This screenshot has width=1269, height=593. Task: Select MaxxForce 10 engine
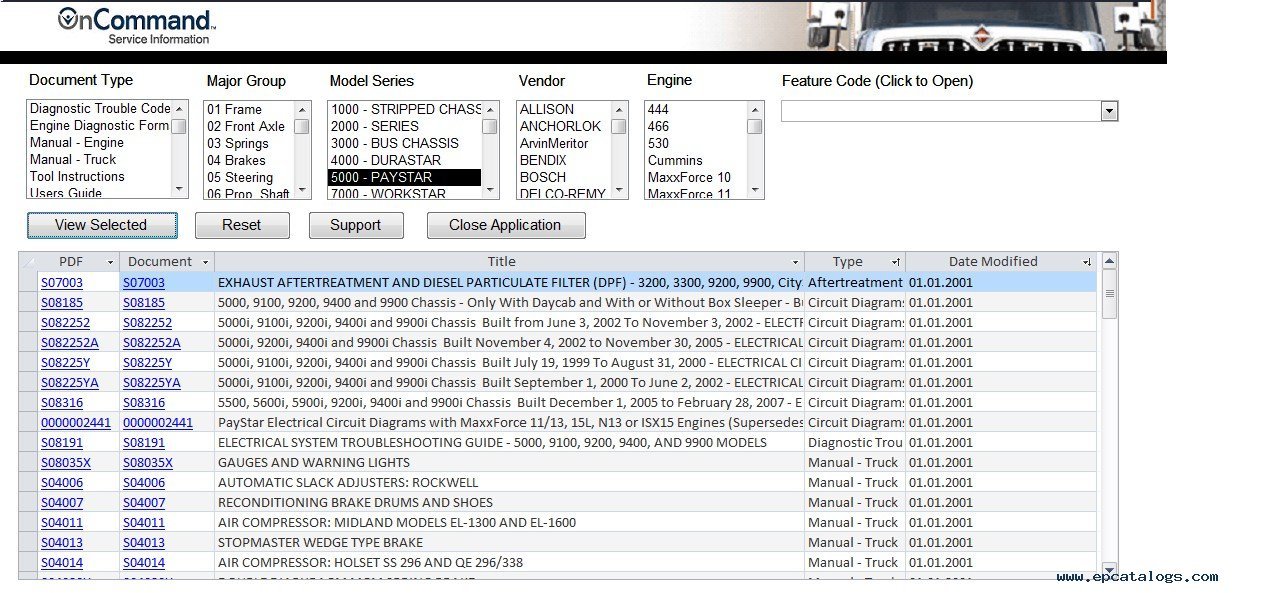click(689, 177)
